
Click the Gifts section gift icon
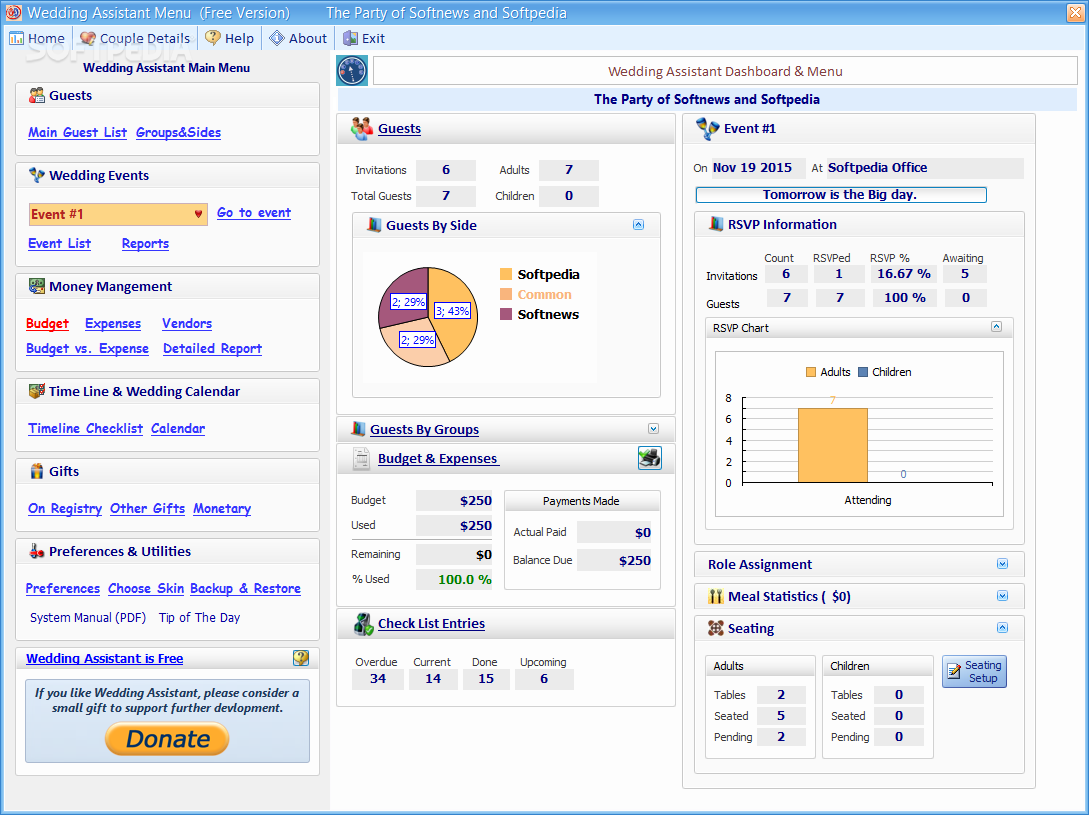[x=37, y=471]
